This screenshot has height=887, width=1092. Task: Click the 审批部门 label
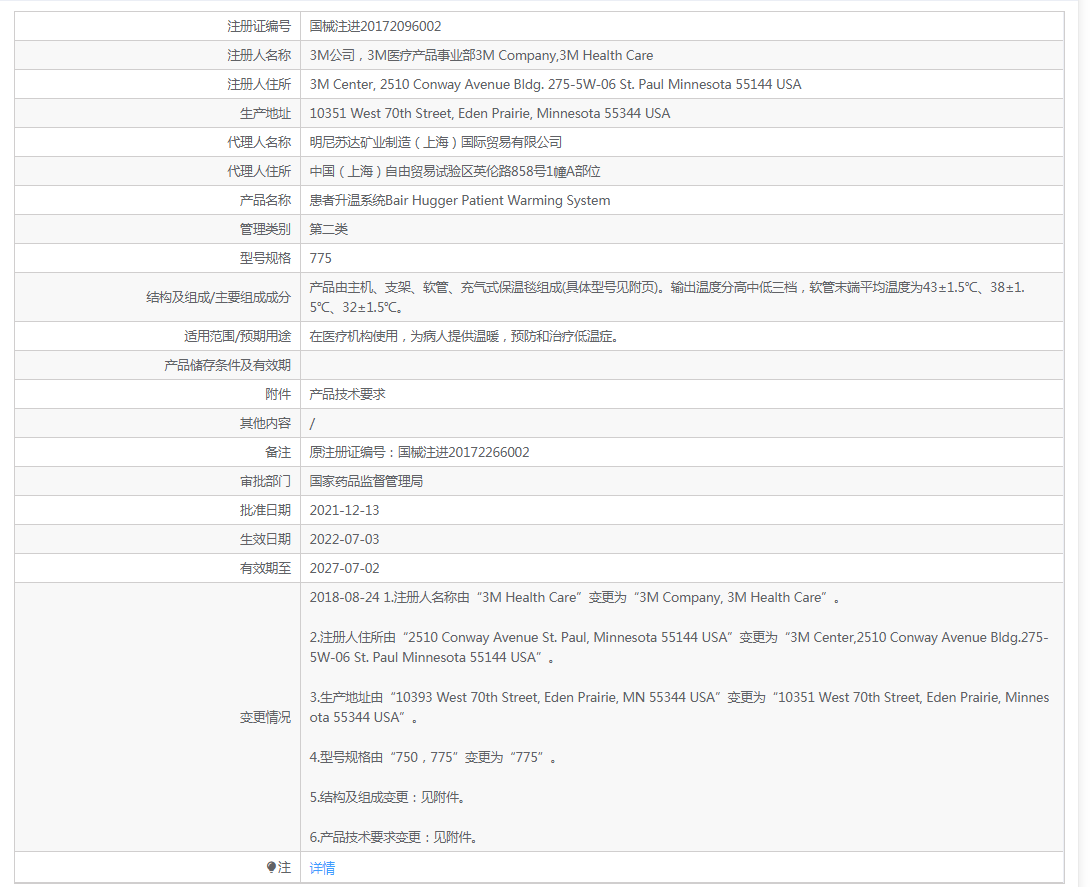(x=265, y=481)
